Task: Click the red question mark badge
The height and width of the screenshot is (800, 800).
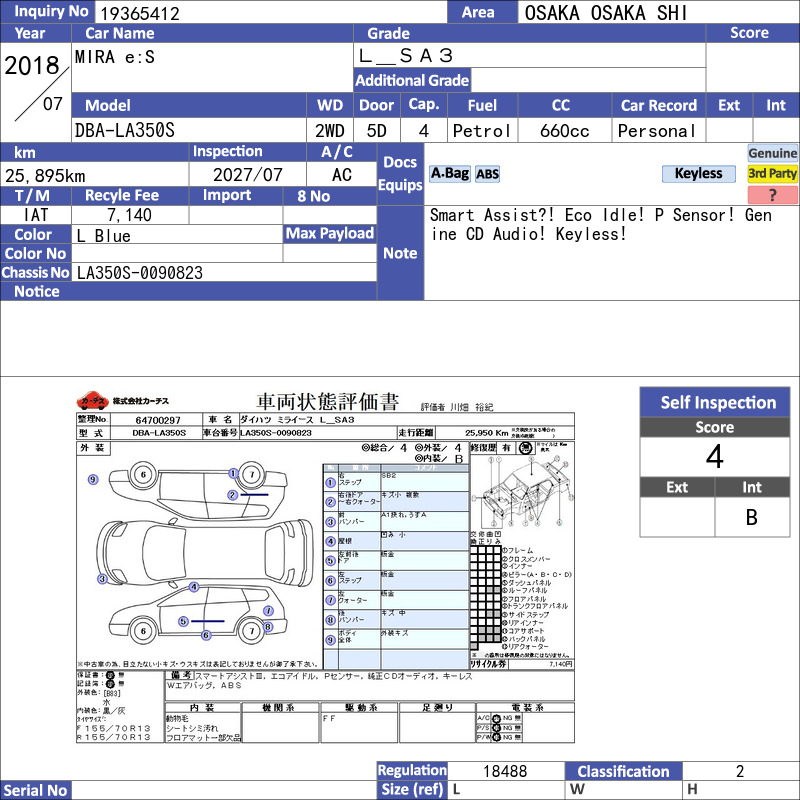Action: (772, 195)
